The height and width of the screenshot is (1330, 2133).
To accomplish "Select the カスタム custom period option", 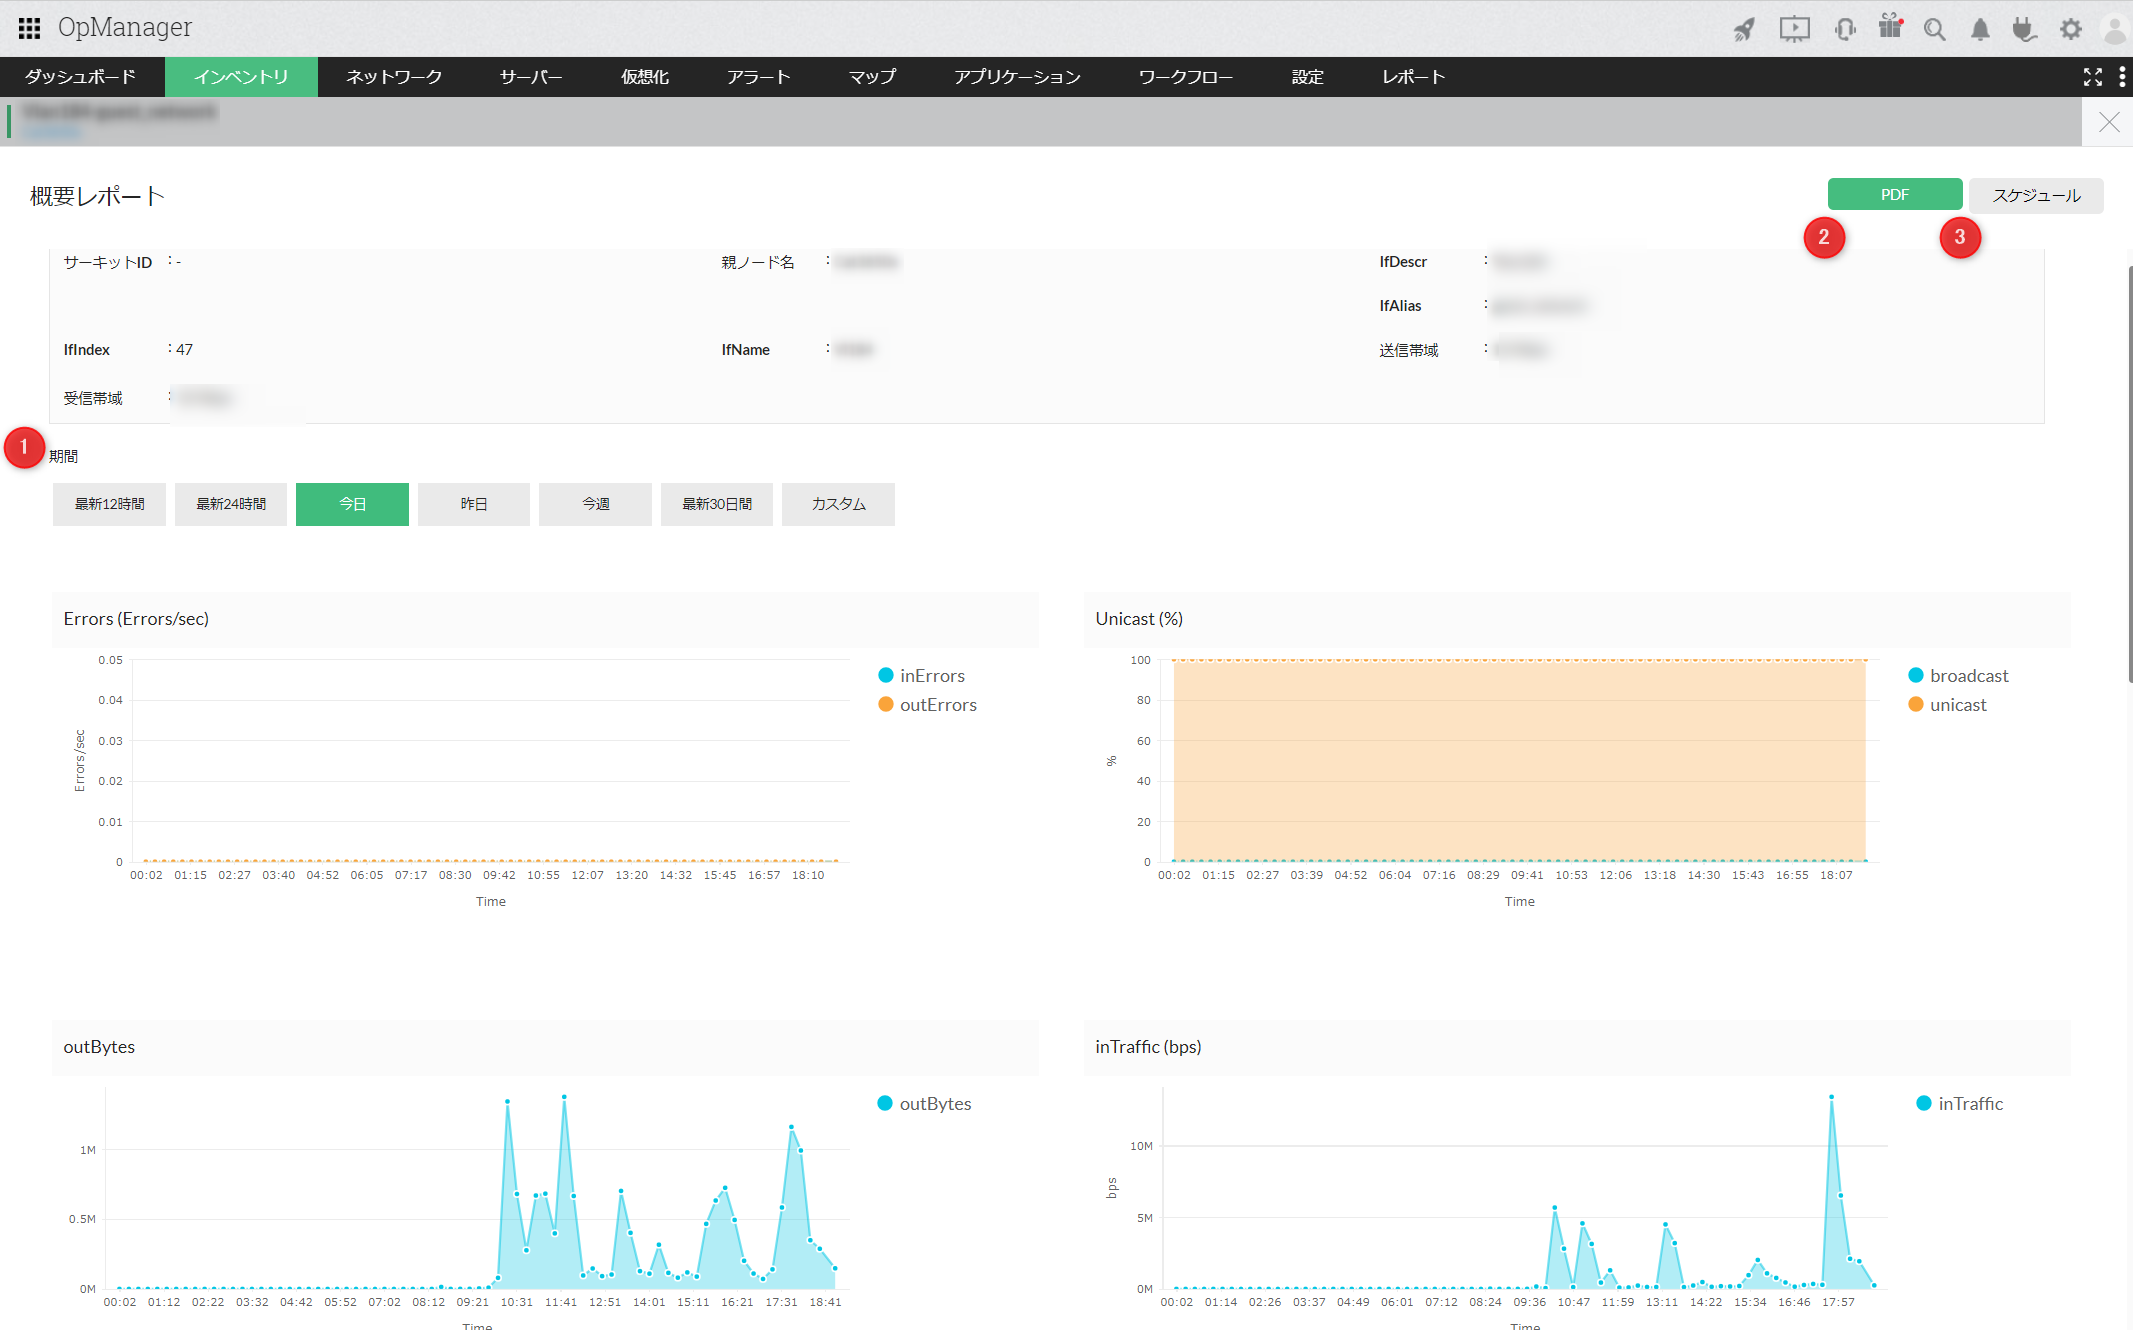I will 838,504.
